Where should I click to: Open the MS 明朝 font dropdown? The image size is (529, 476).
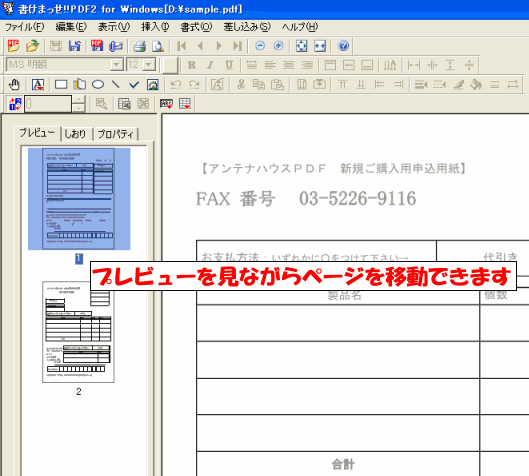click(117, 64)
